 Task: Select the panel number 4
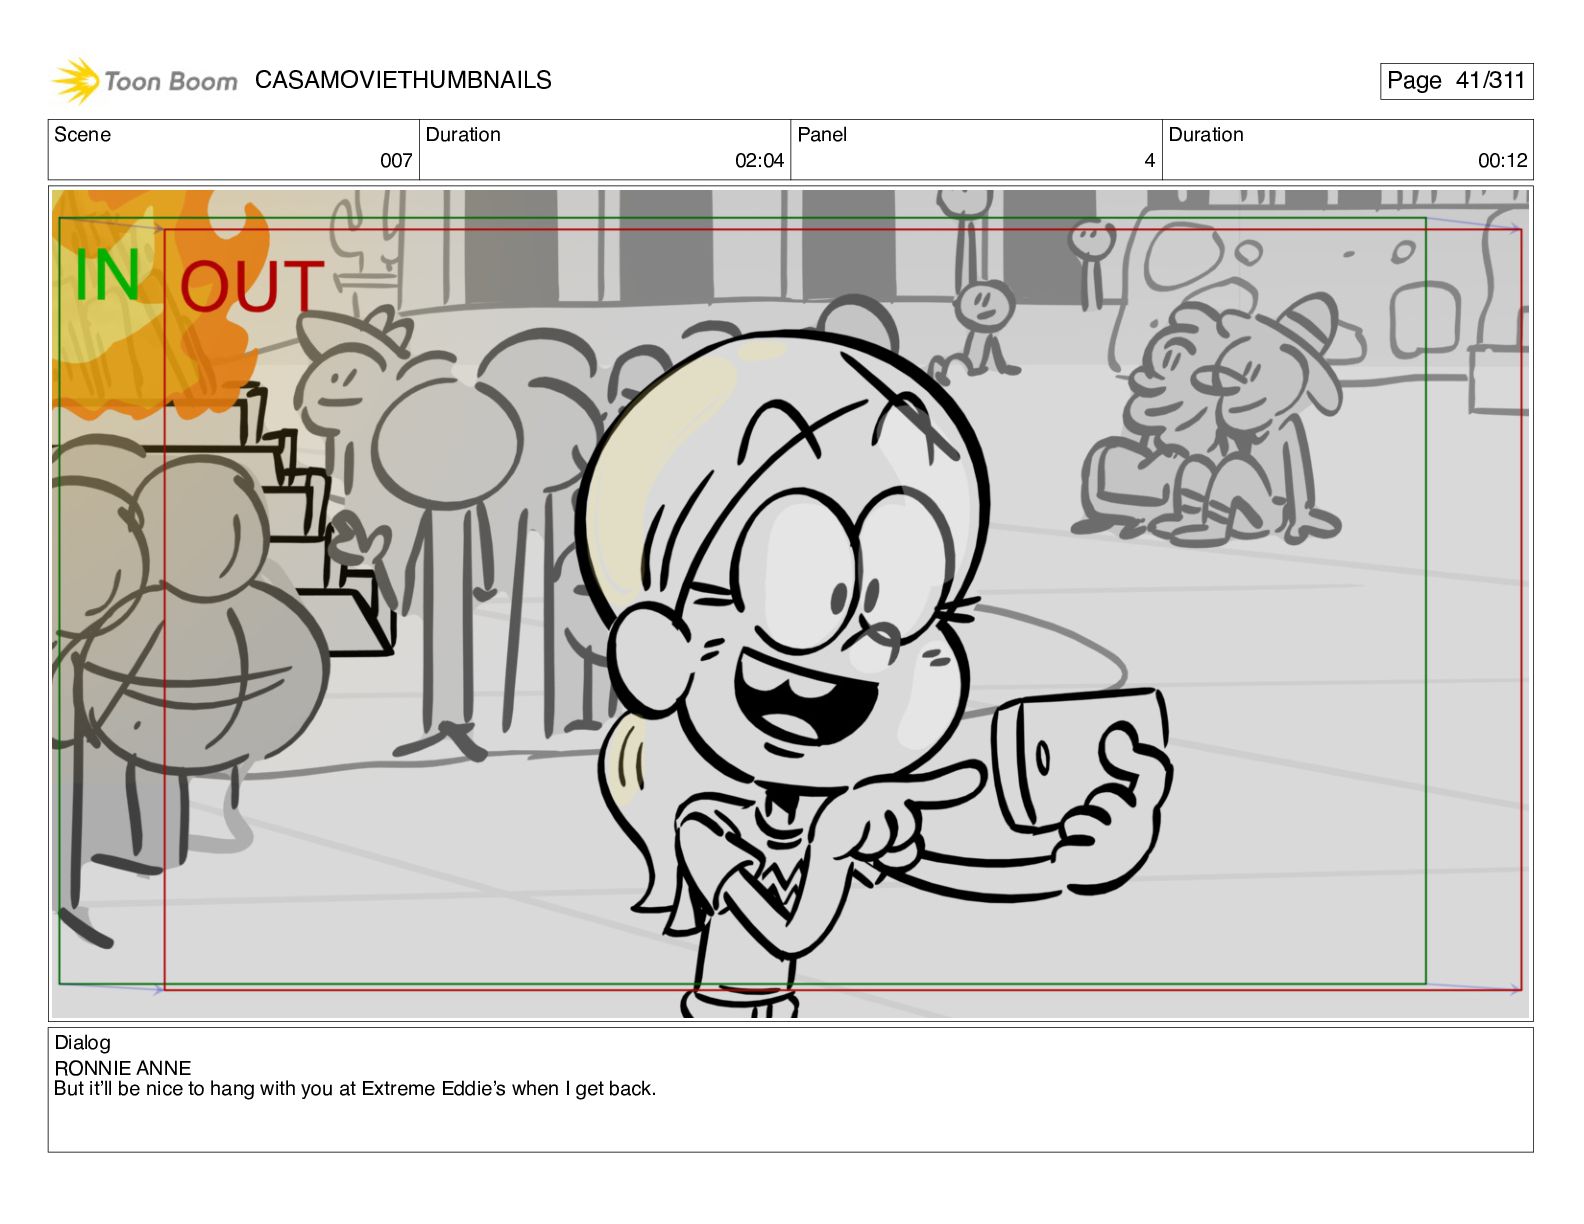point(1150,160)
